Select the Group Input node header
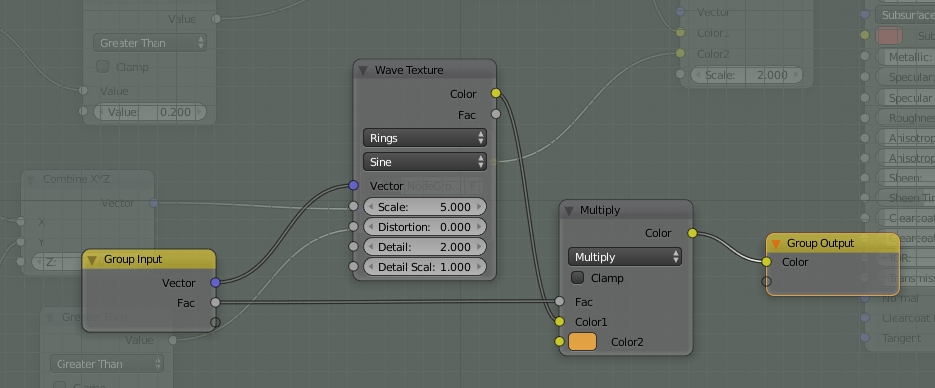 pyautogui.click(x=148, y=259)
